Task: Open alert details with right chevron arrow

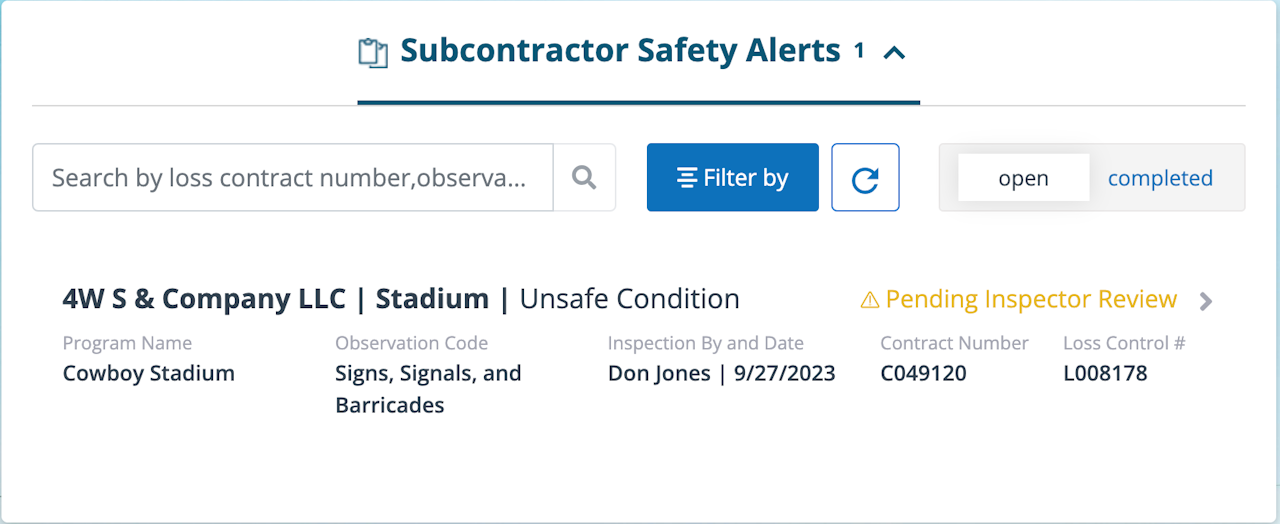Action: coord(1206,301)
